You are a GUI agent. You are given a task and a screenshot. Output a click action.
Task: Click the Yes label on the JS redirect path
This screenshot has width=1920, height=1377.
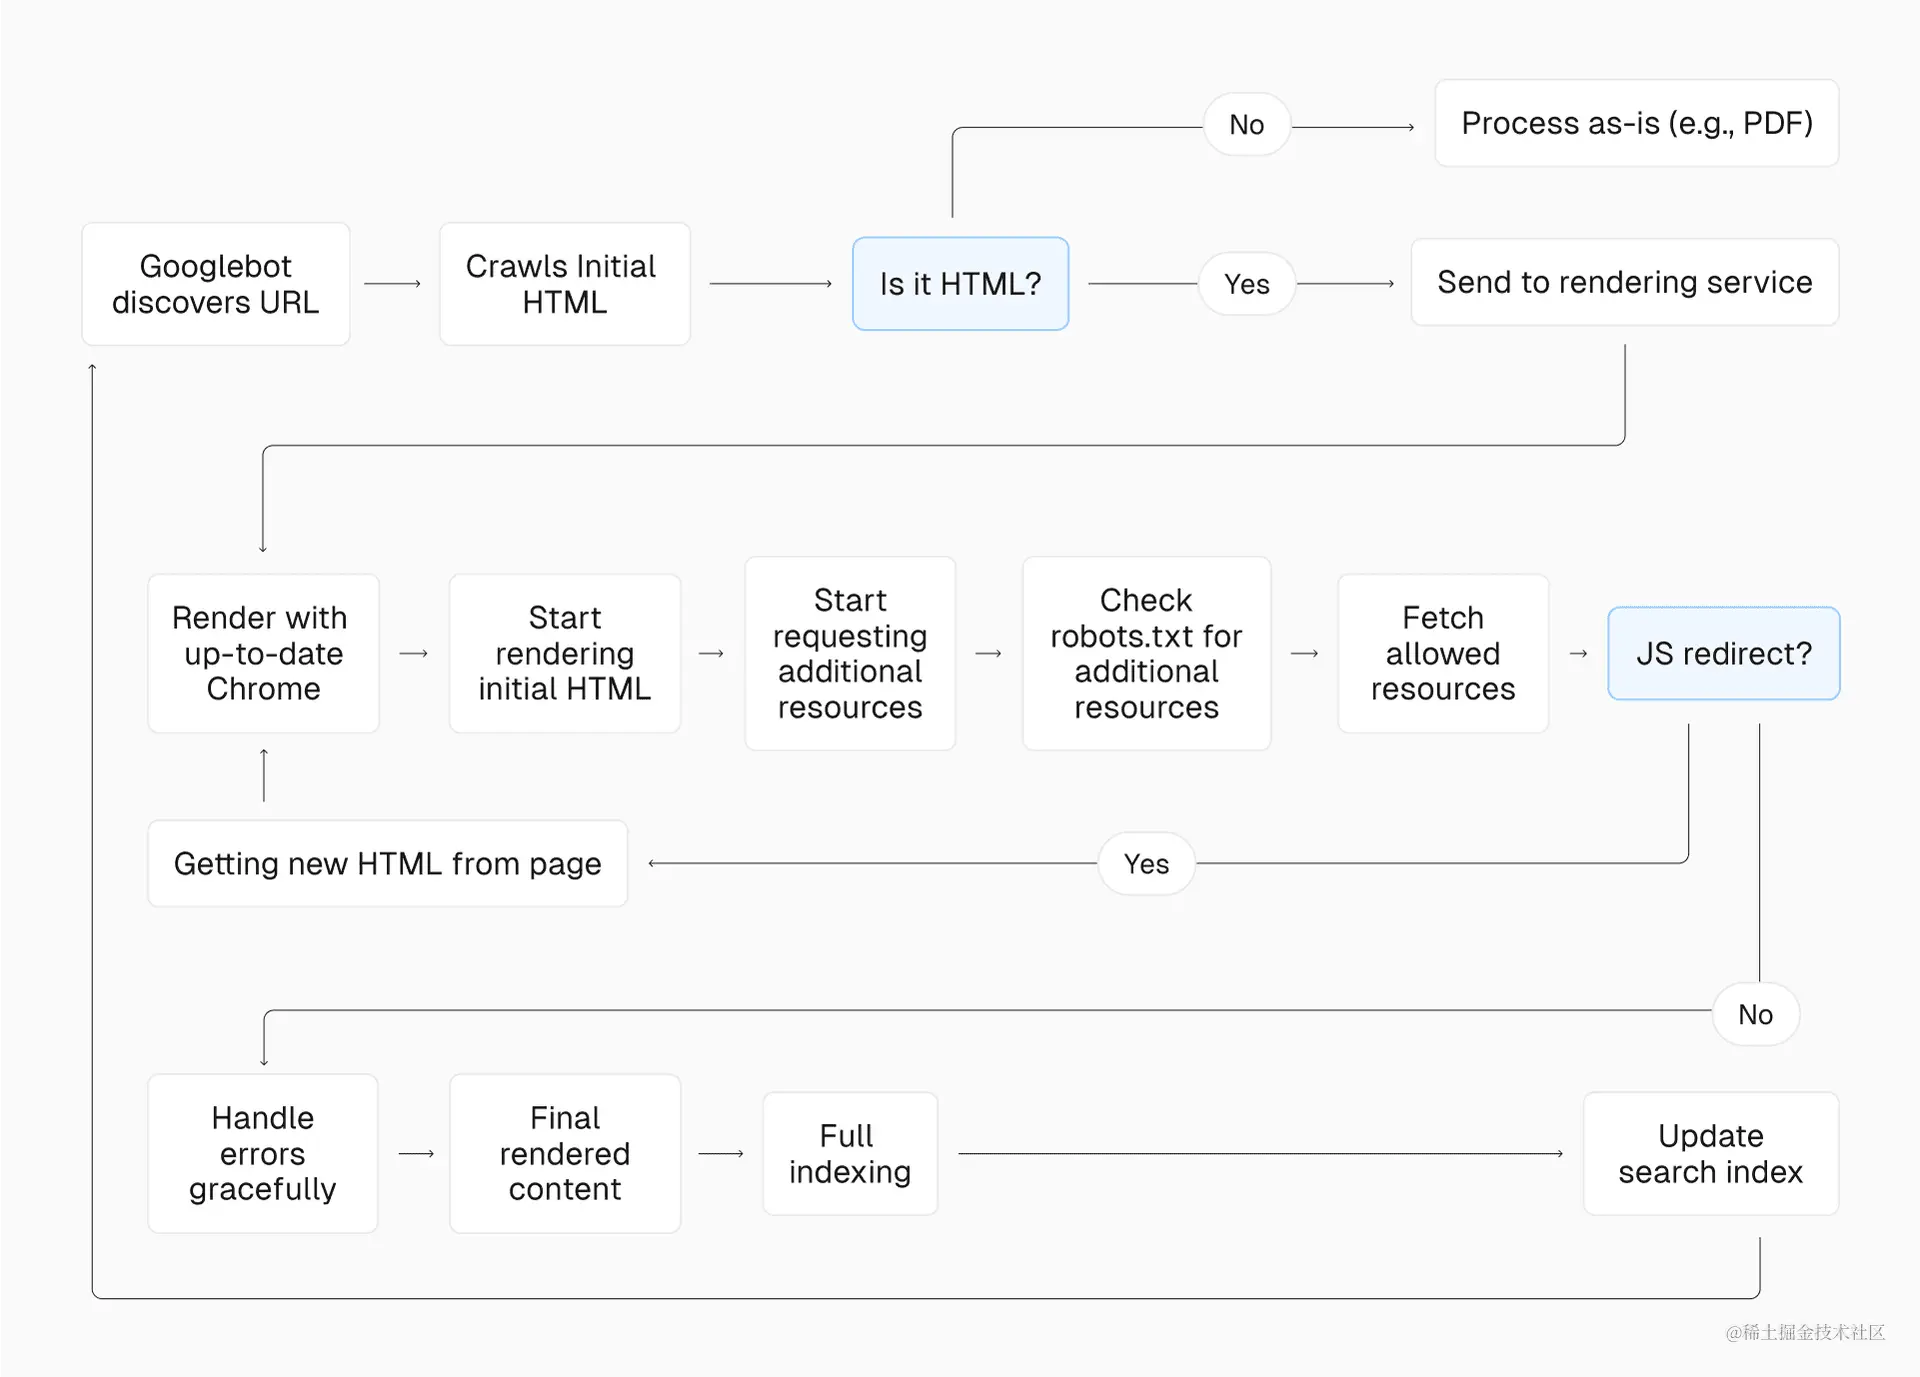click(1146, 863)
